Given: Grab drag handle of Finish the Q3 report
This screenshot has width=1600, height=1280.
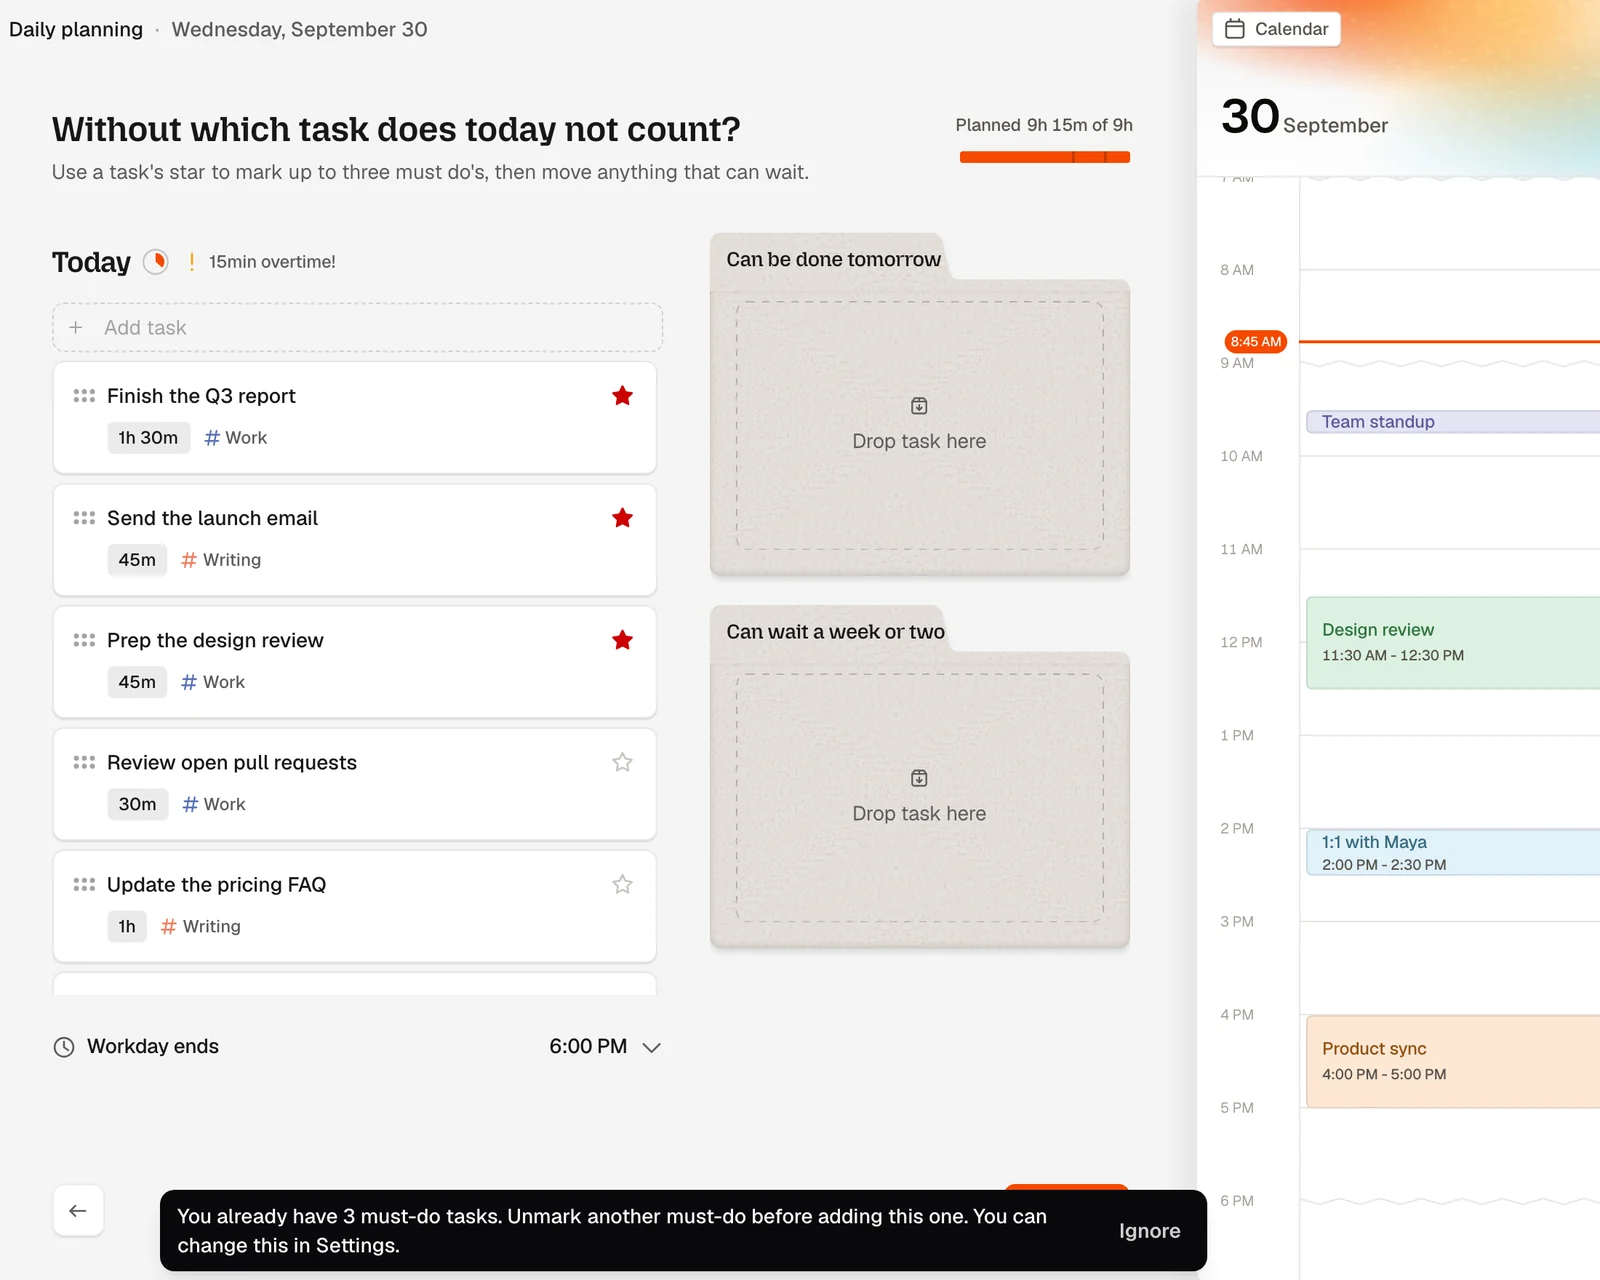Looking at the screenshot, I should pyautogui.click(x=84, y=396).
